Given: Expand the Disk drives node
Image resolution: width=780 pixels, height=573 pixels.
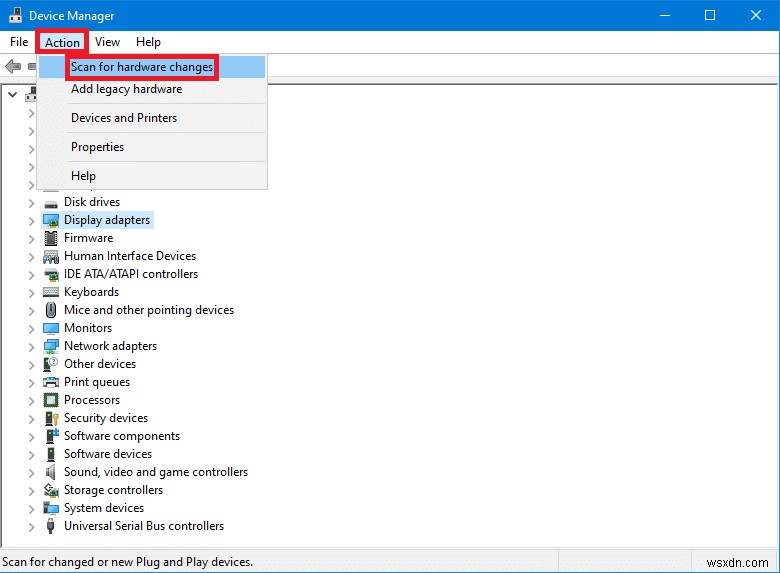Looking at the screenshot, I should pos(31,203).
